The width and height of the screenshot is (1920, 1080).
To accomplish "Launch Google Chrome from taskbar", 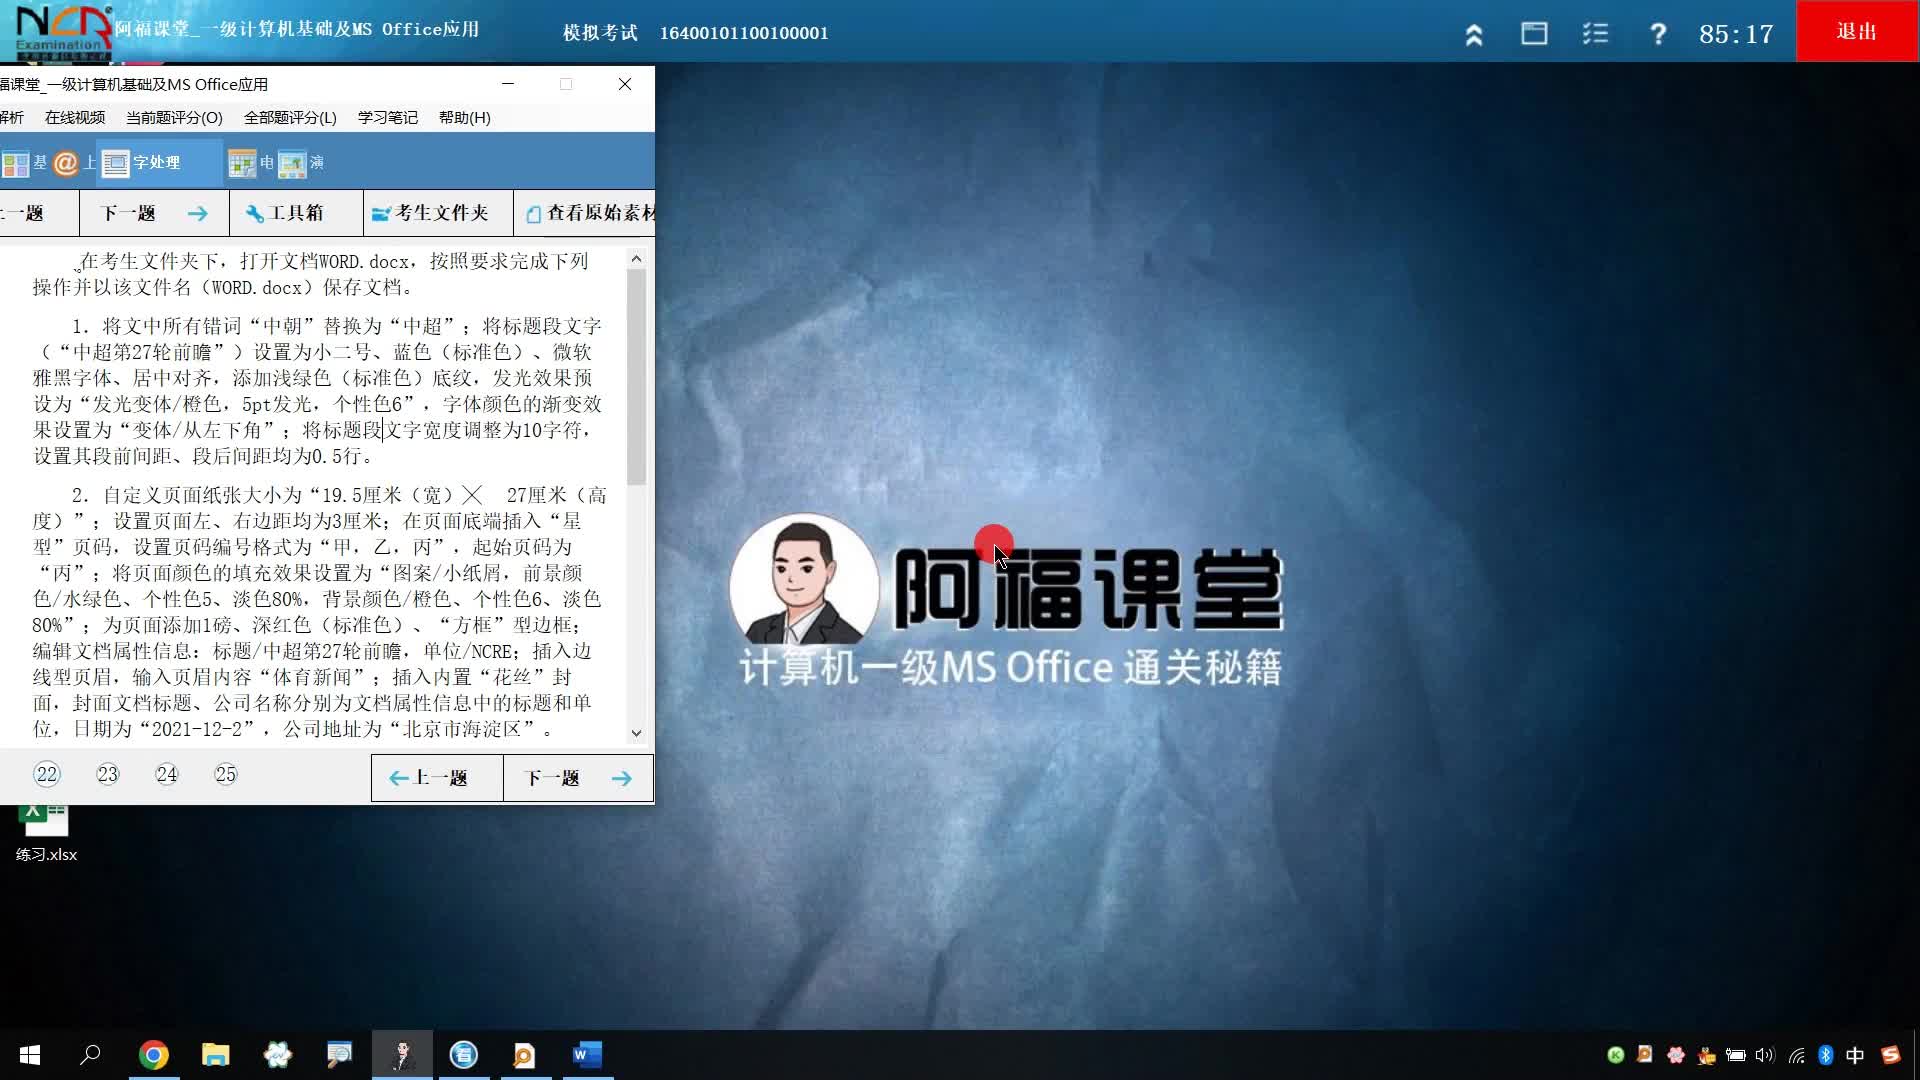I will [153, 1055].
